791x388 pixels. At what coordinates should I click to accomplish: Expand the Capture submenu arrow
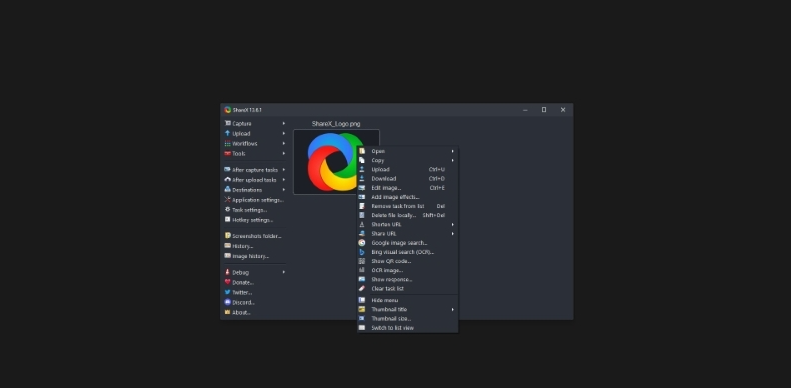point(284,124)
